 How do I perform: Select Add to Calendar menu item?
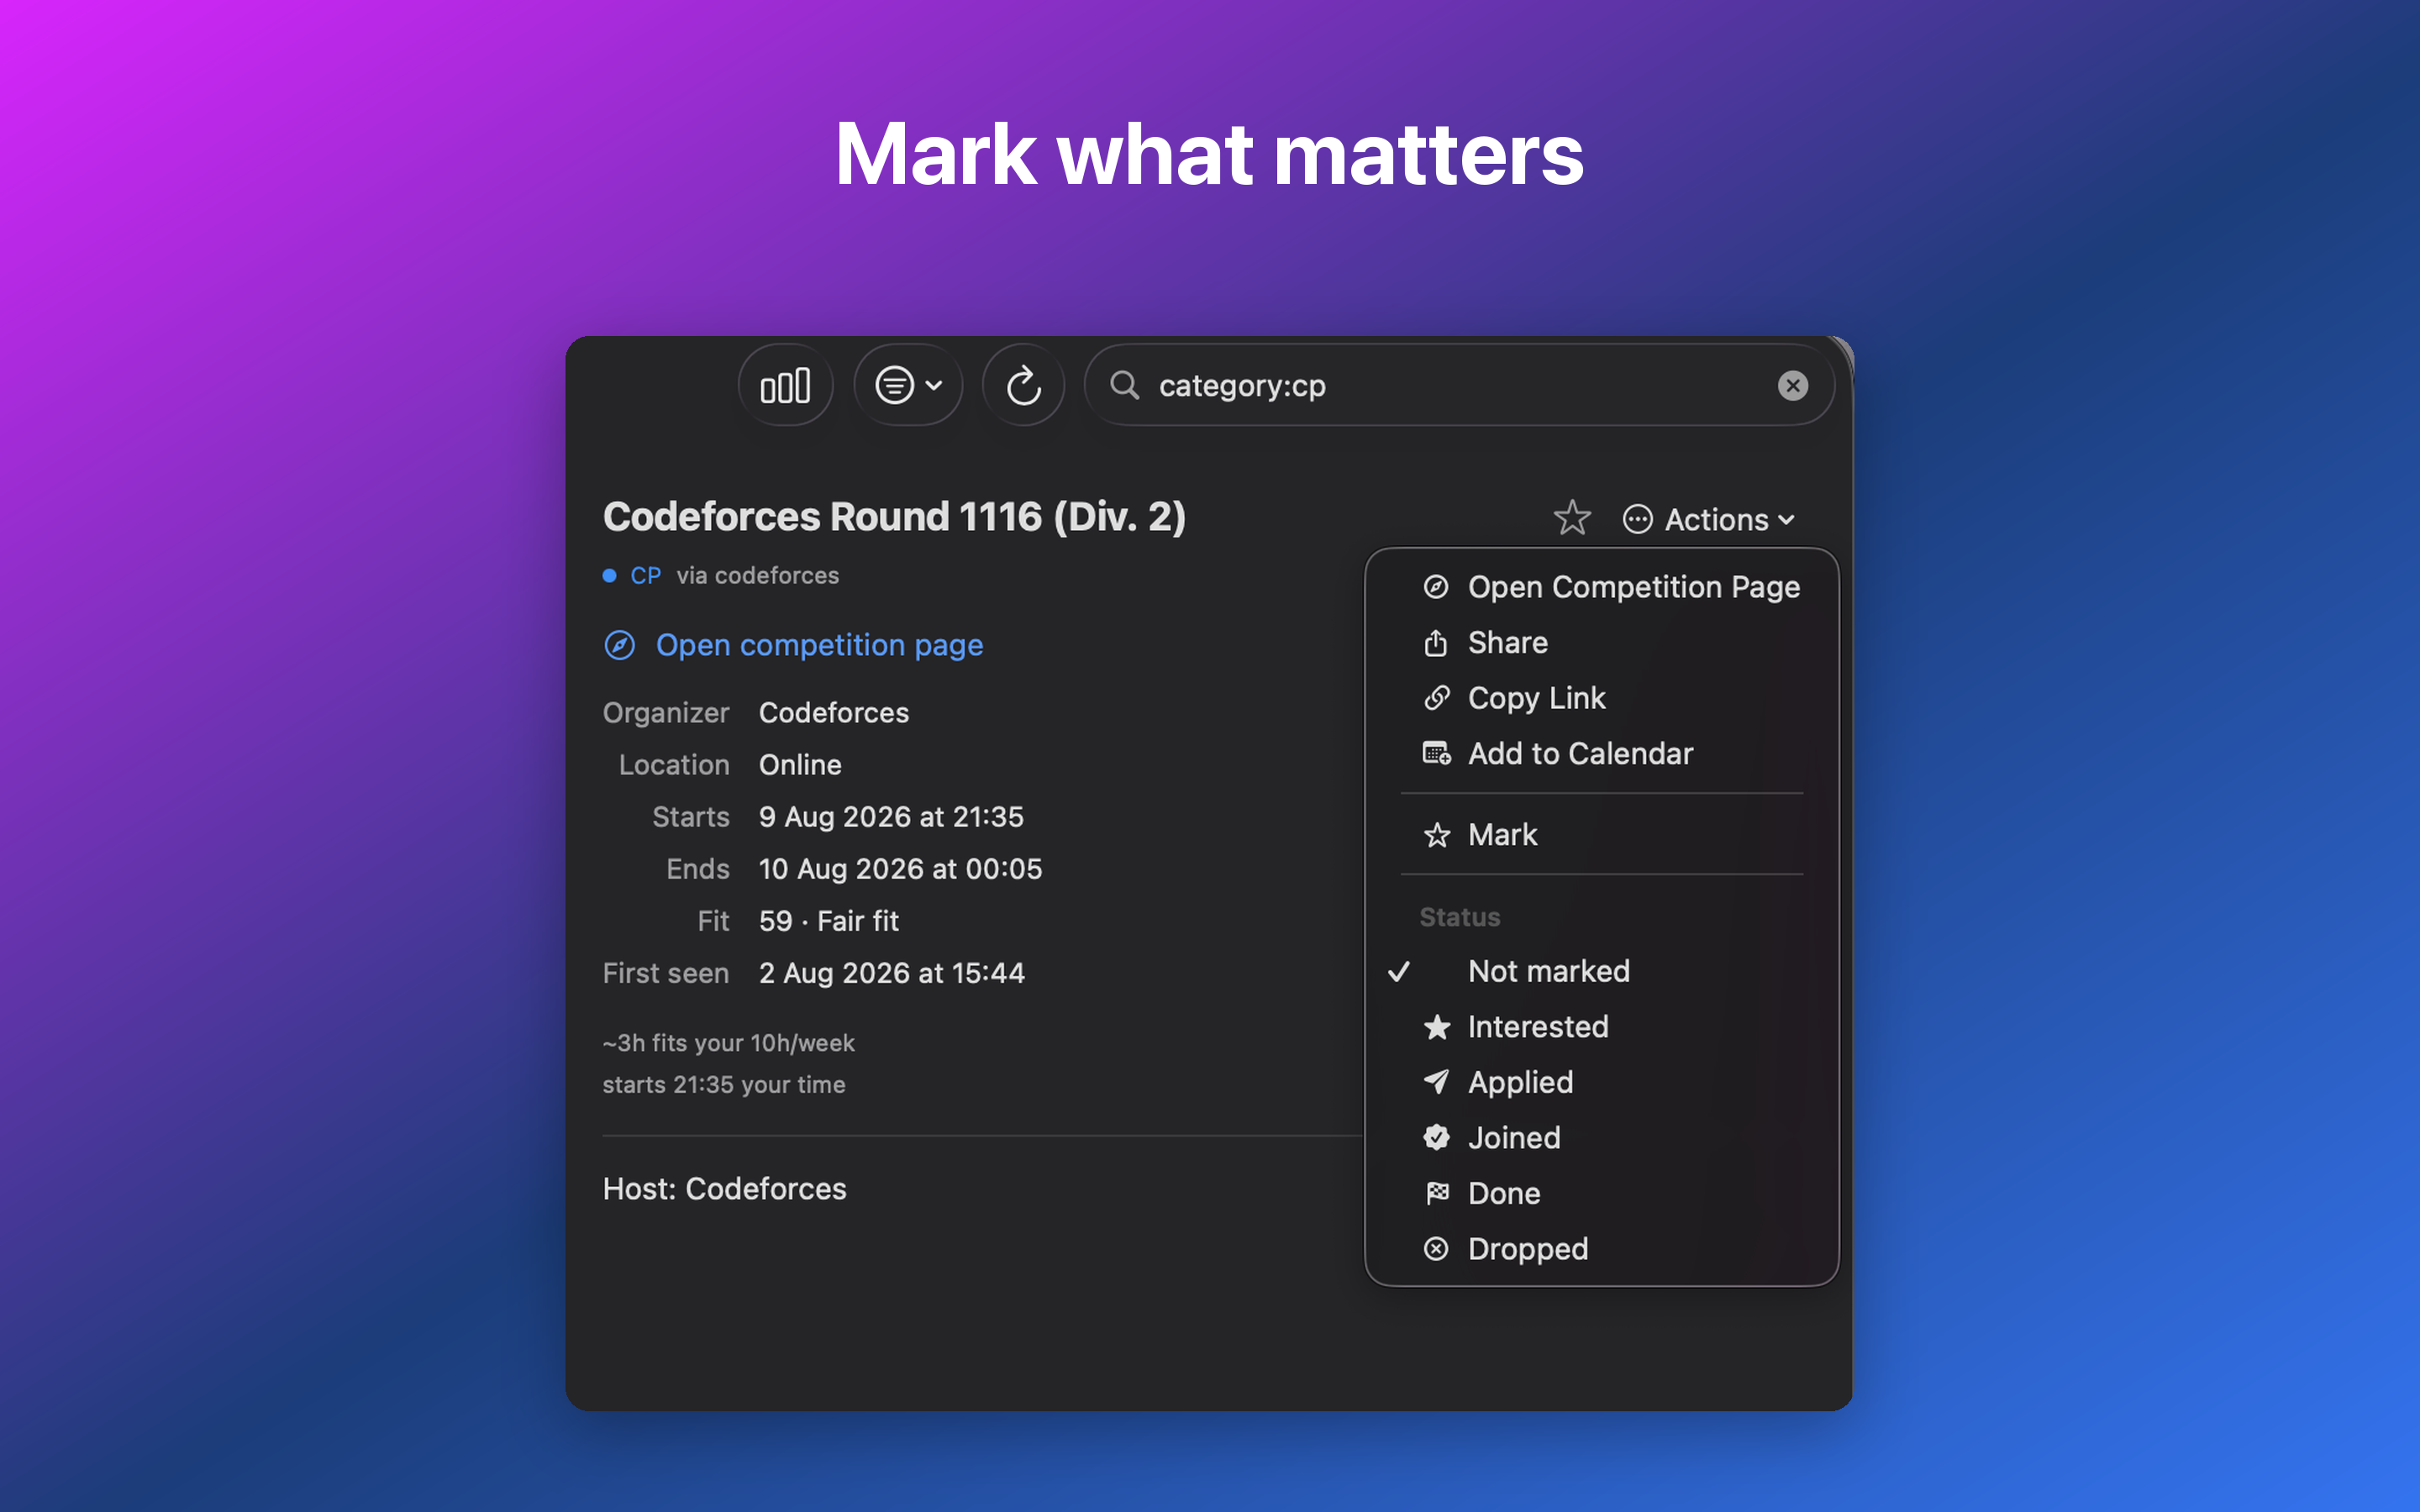(1602, 754)
